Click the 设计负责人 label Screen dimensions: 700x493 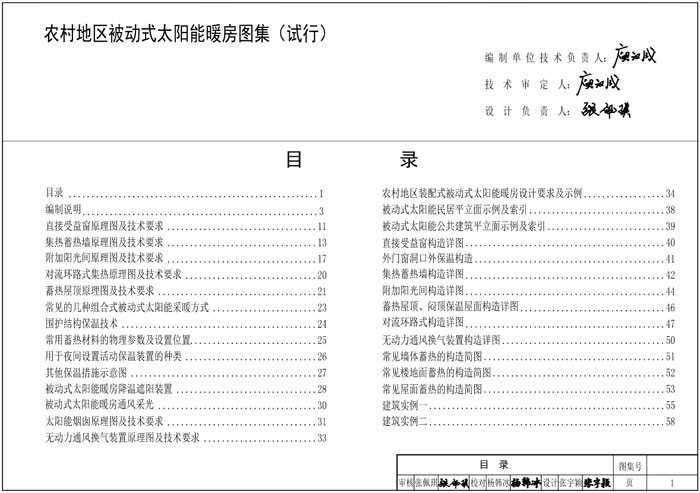pyautogui.click(x=528, y=111)
